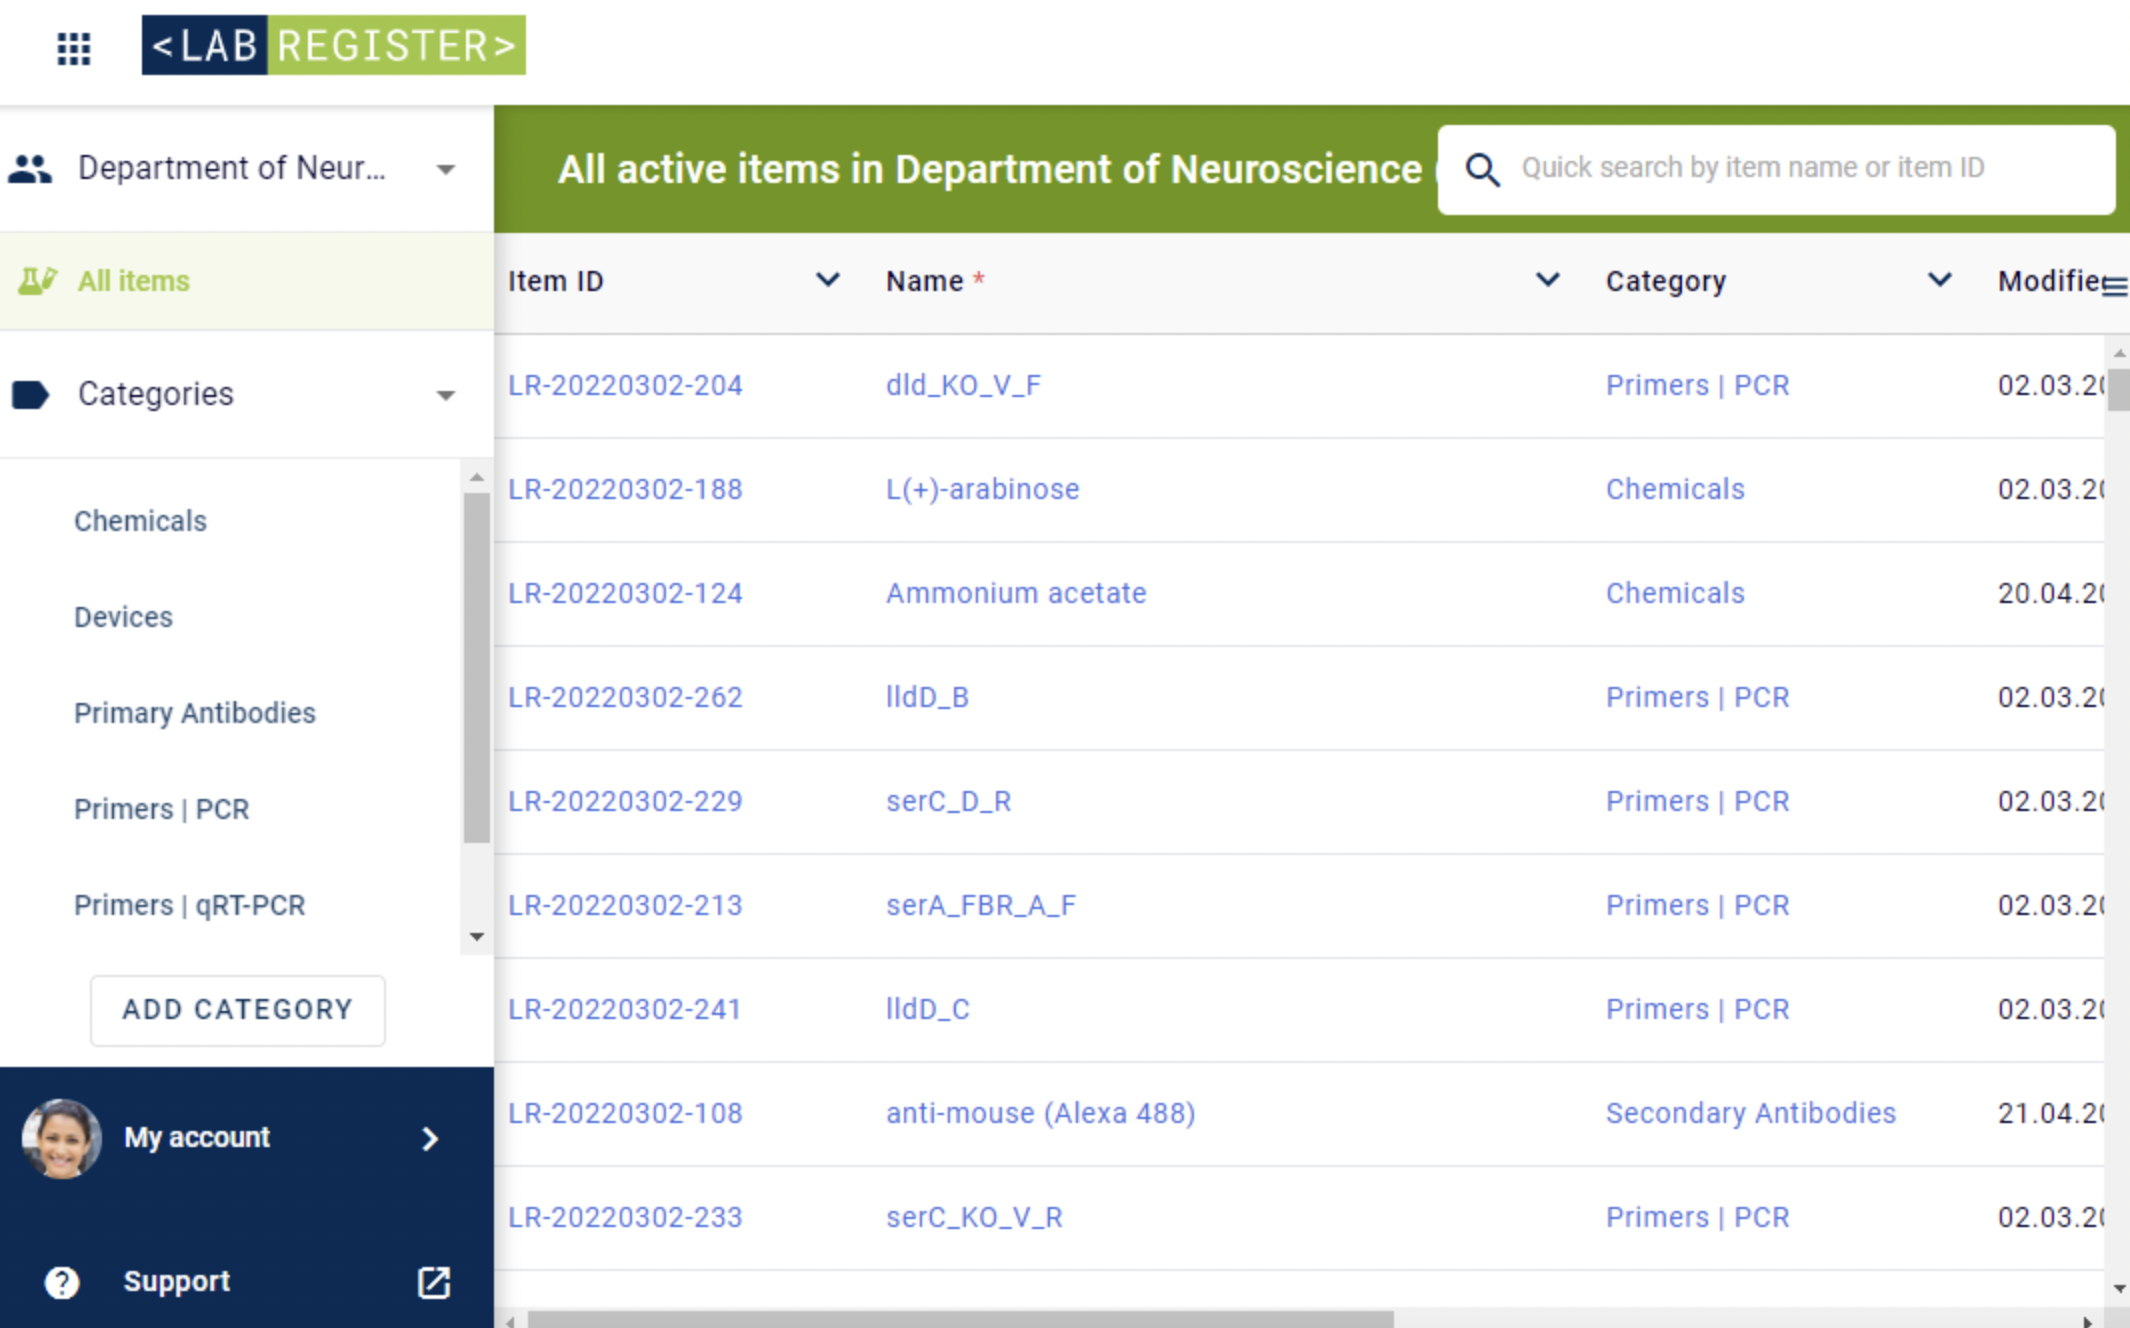Viewport: 2130px width, 1328px height.
Task: Select the Primers | PCR category
Action: (161, 809)
